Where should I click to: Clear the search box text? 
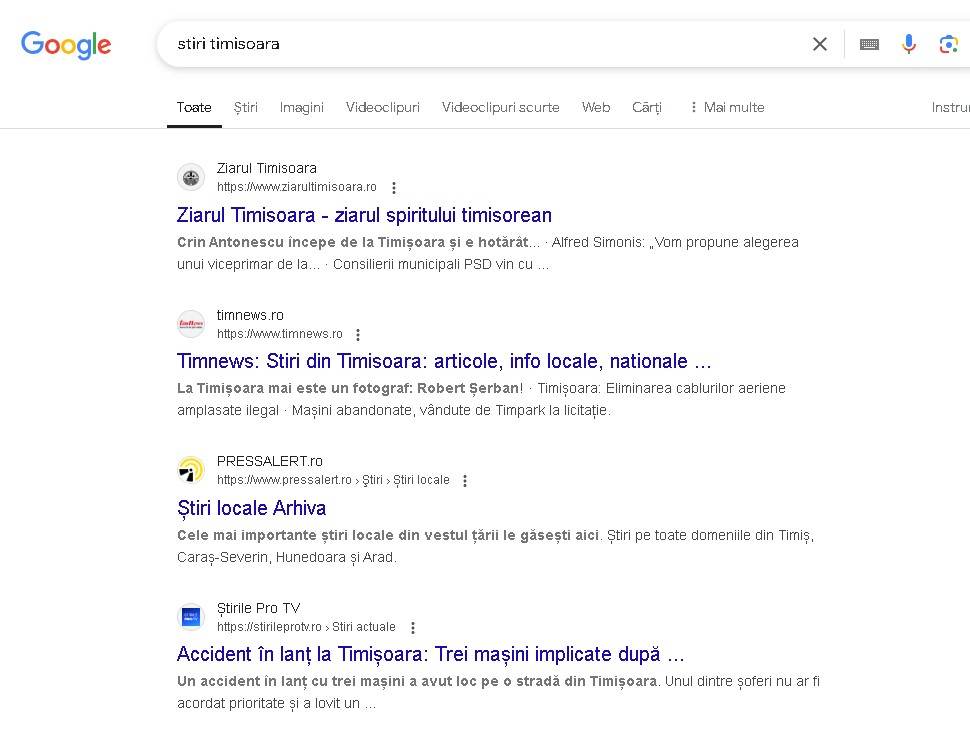tap(820, 44)
